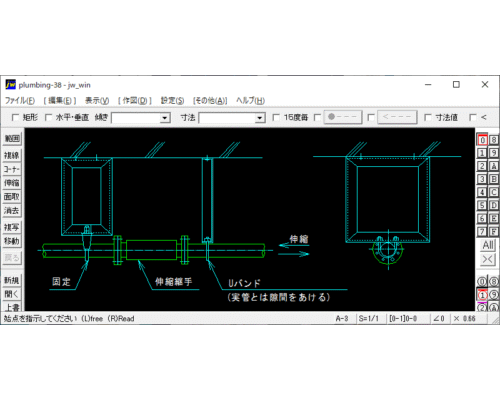Open the ファイル(F) menu
This screenshot has width=500, height=400.
(20, 100)
